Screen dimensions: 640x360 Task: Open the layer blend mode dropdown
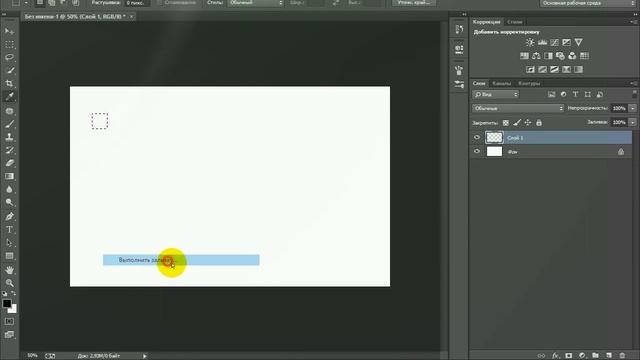point(518,108)
